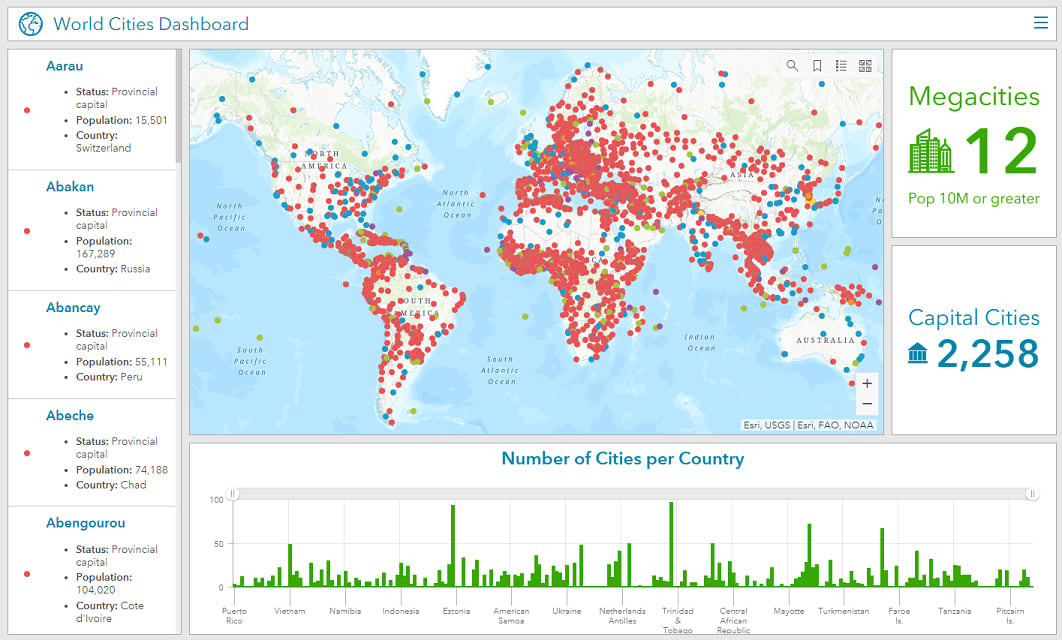Click the tall bar above Estonia label
The height and width of the screenshot is (640, 1062).
[452, 546]
